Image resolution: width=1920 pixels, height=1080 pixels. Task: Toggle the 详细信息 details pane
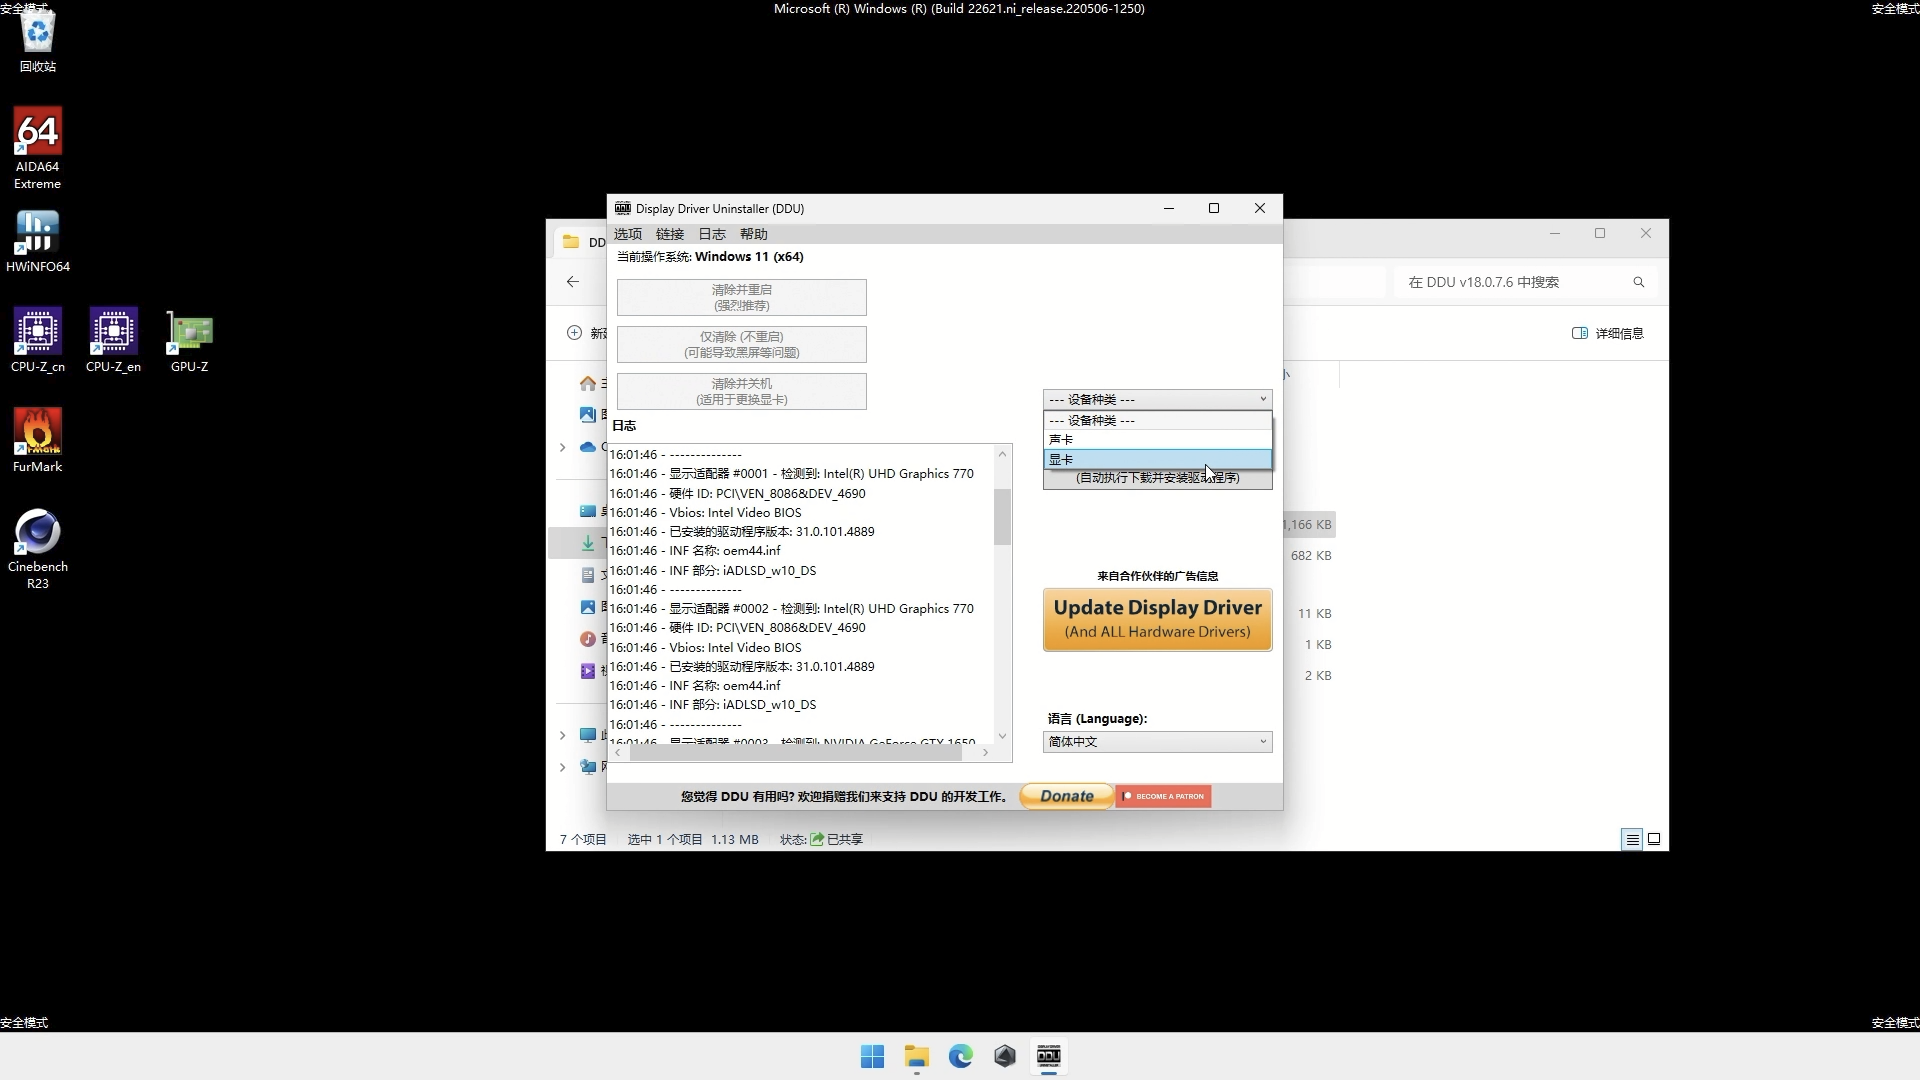click(x=1607, y=333)
